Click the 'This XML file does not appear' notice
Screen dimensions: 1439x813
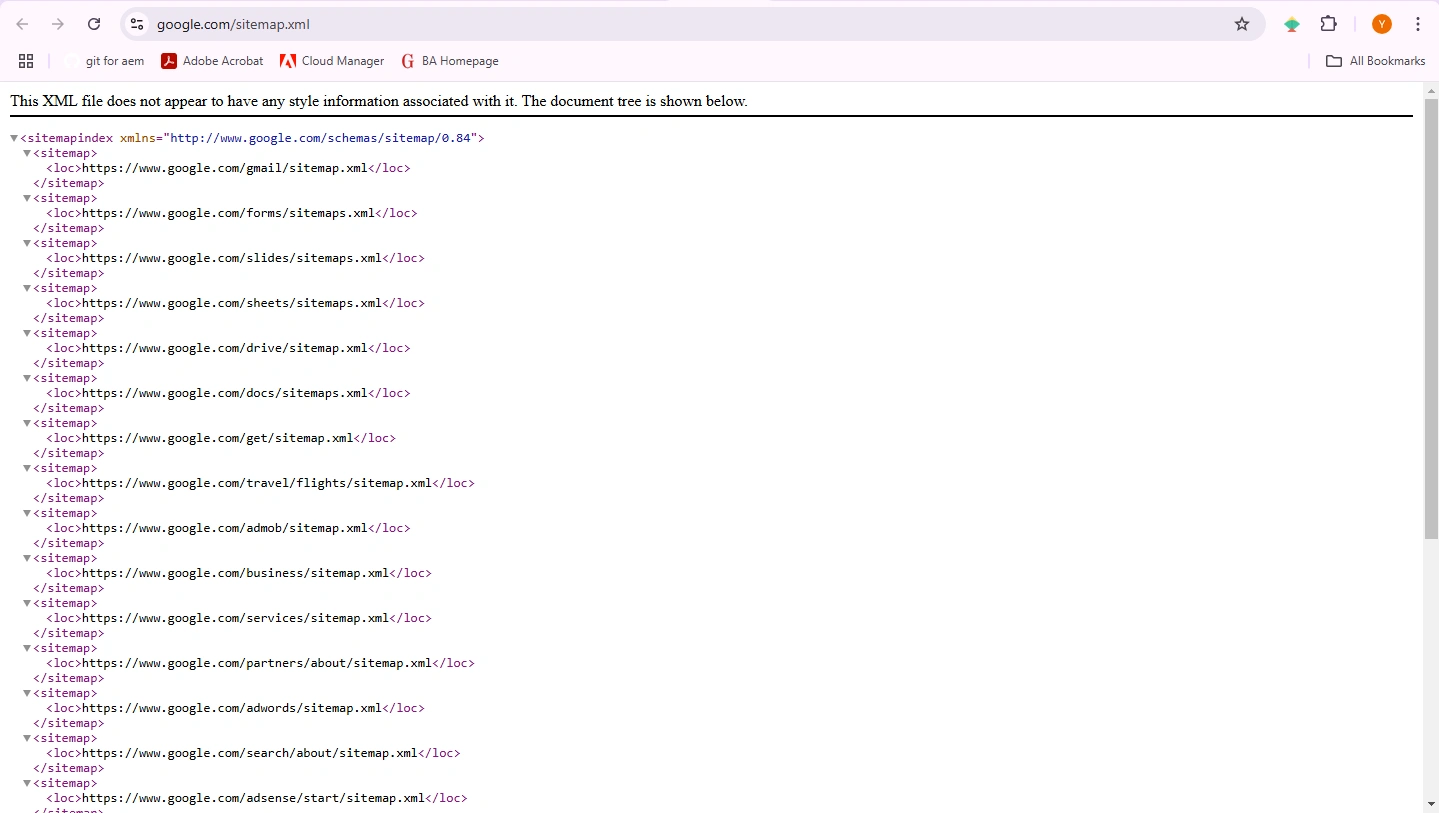(379, 101)
